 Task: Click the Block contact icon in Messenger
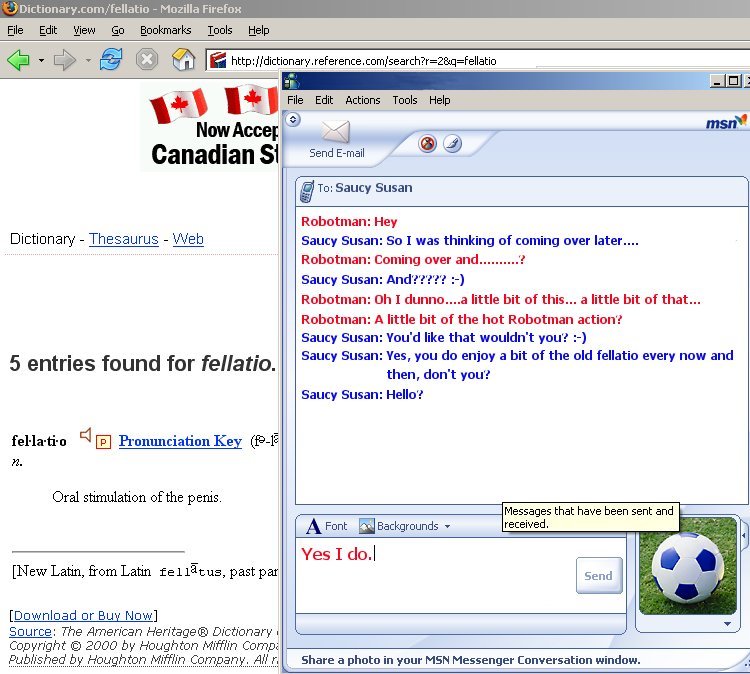(427, 143)
